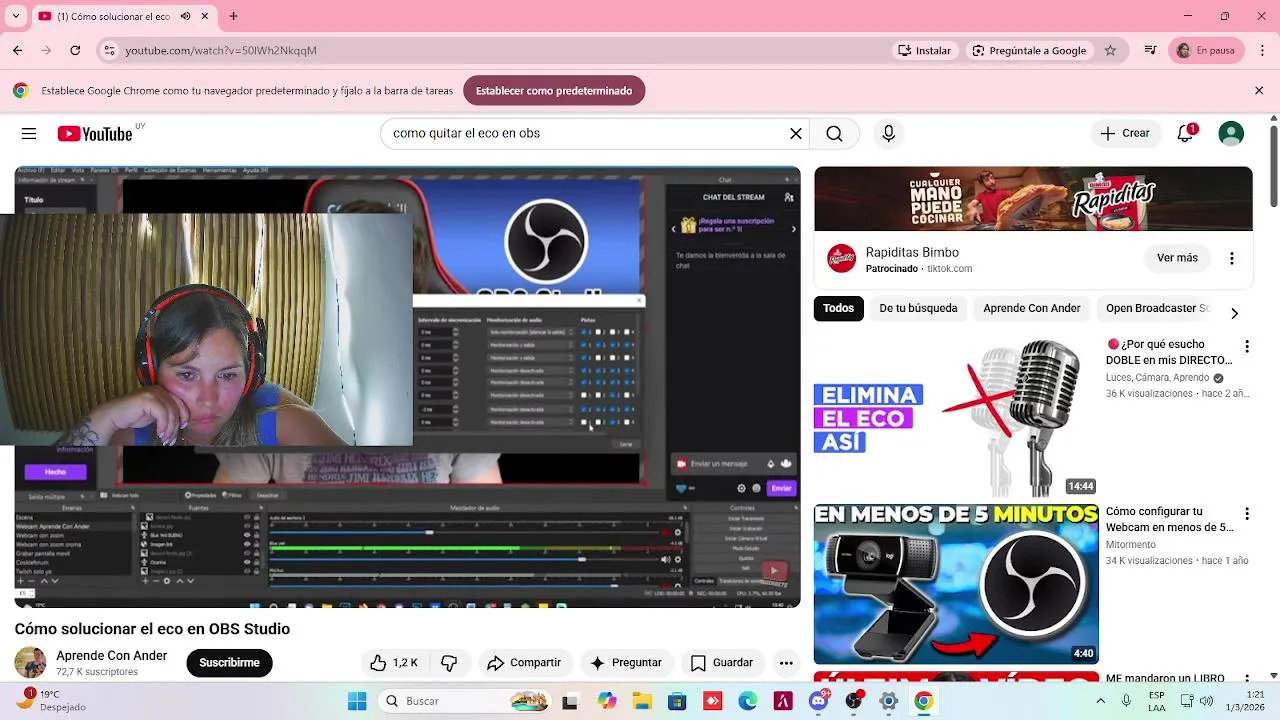Image resolution: width=1280 pixels, height=720 pixels.
Task: Open a new browser tab
Action: coord(233,16)
